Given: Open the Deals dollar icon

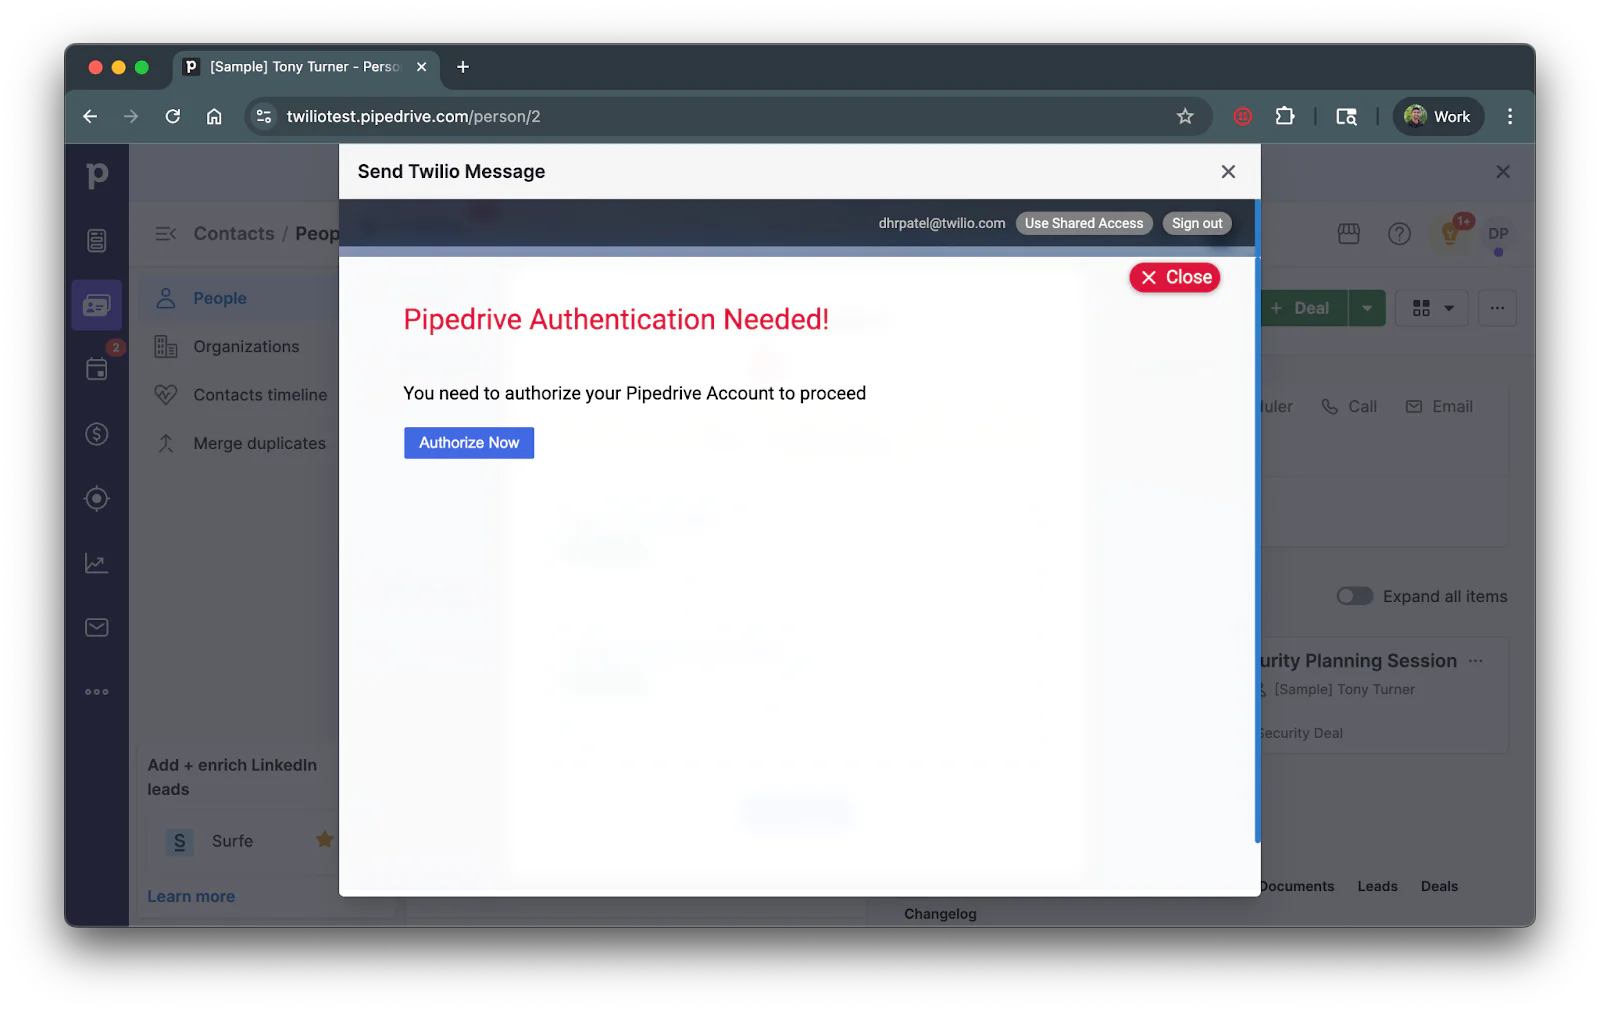Looking at the screenshot, I should (96, 434).
